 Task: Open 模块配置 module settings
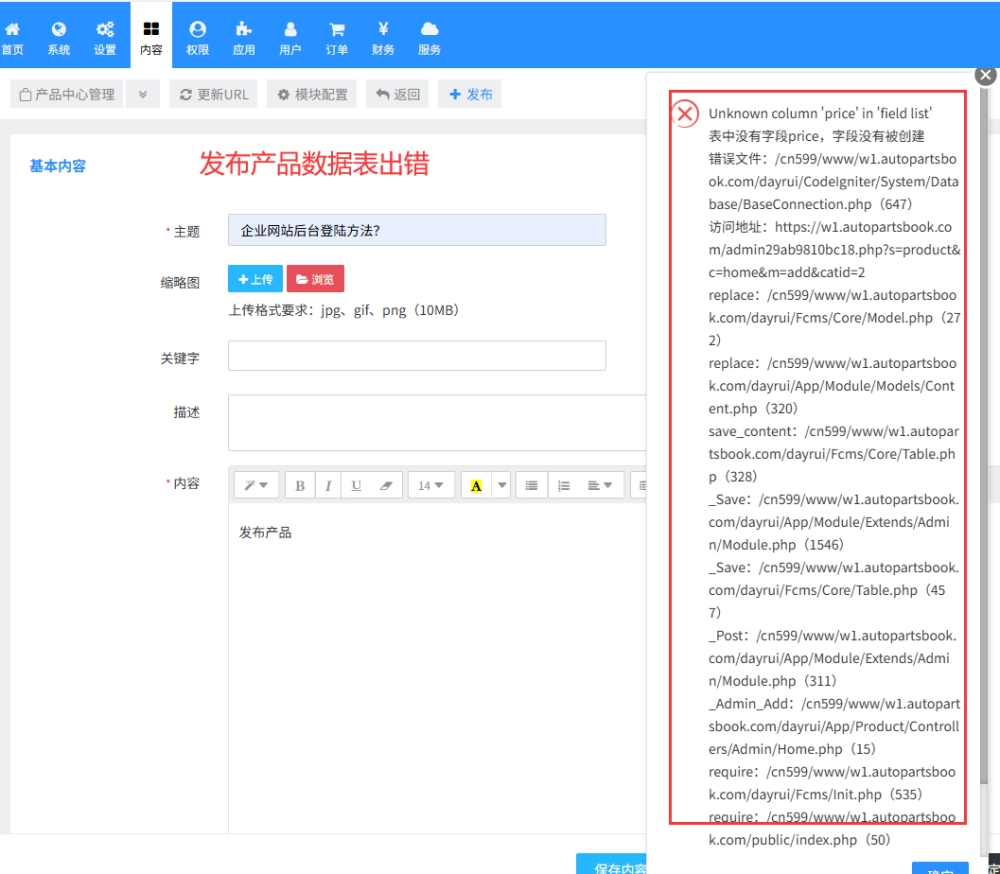[x=312, y=94]
